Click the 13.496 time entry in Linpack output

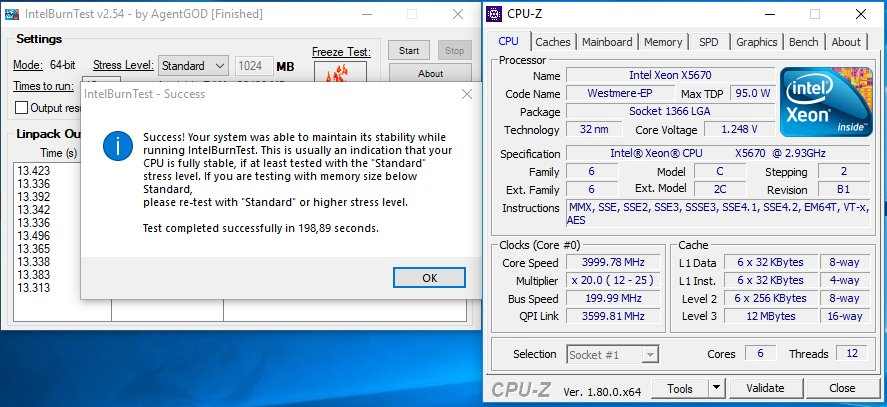[34, 236]
